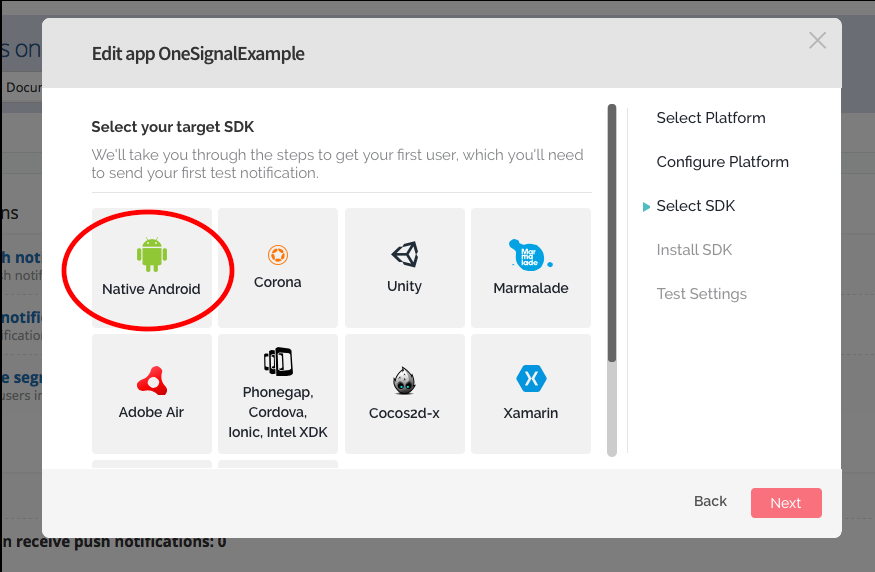Image resolution: width=875 pixels, height=572 pixels.
Task: Click the Back button
Action: (x=710, y=502)
